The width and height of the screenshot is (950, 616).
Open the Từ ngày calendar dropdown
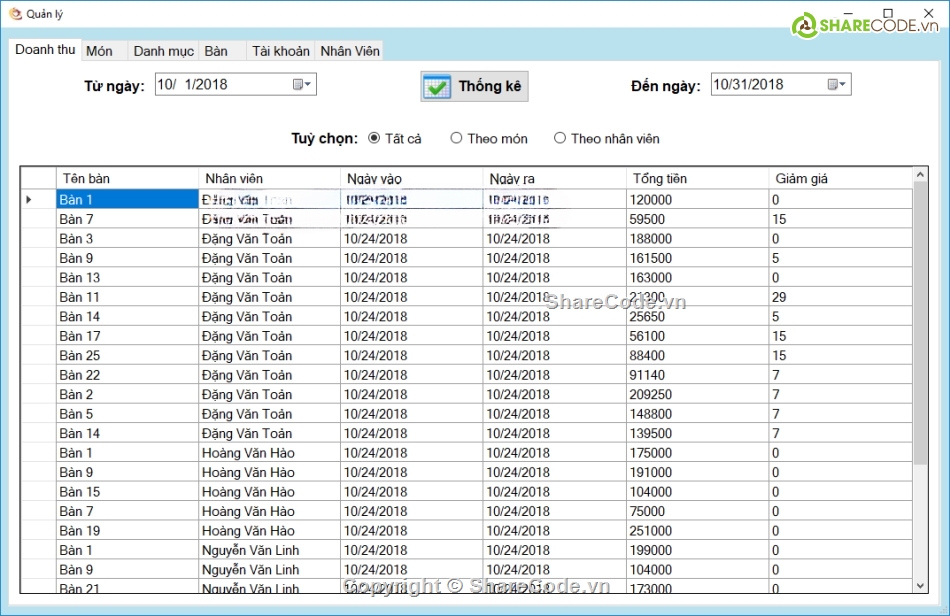point(302,84)
